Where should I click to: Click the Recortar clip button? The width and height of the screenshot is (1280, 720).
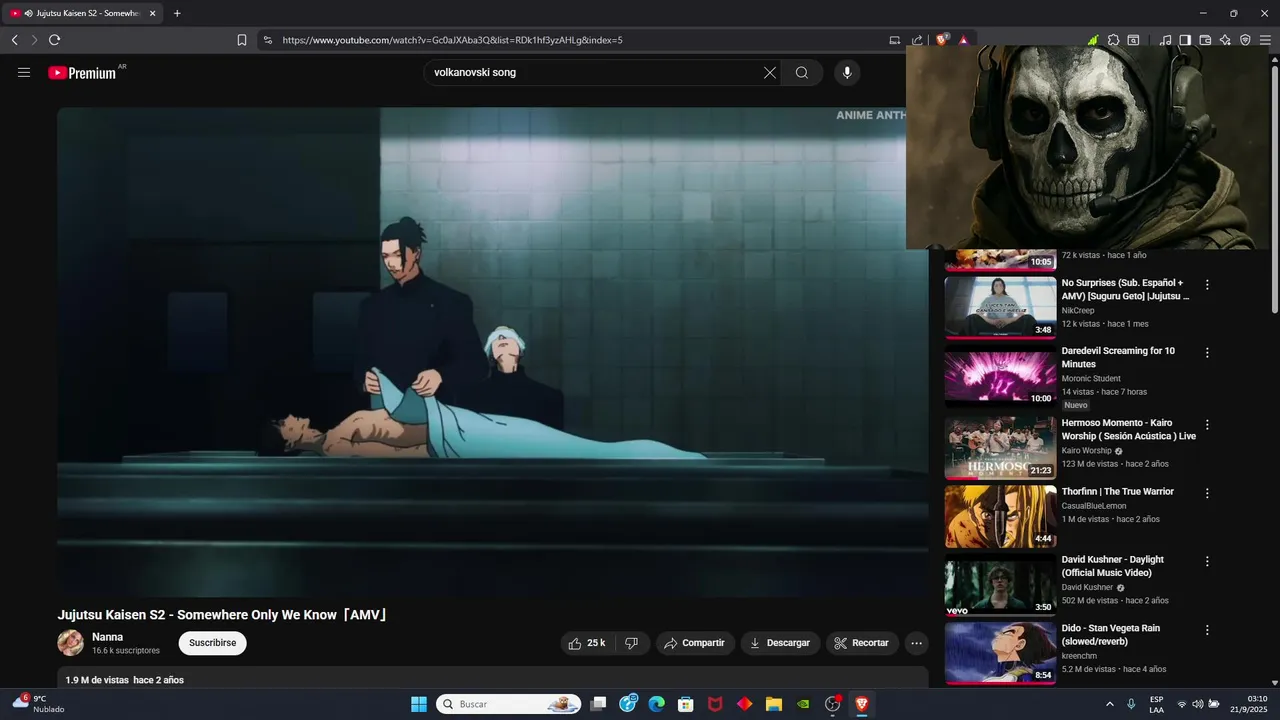pyautogui.click(x=862, y=643)
